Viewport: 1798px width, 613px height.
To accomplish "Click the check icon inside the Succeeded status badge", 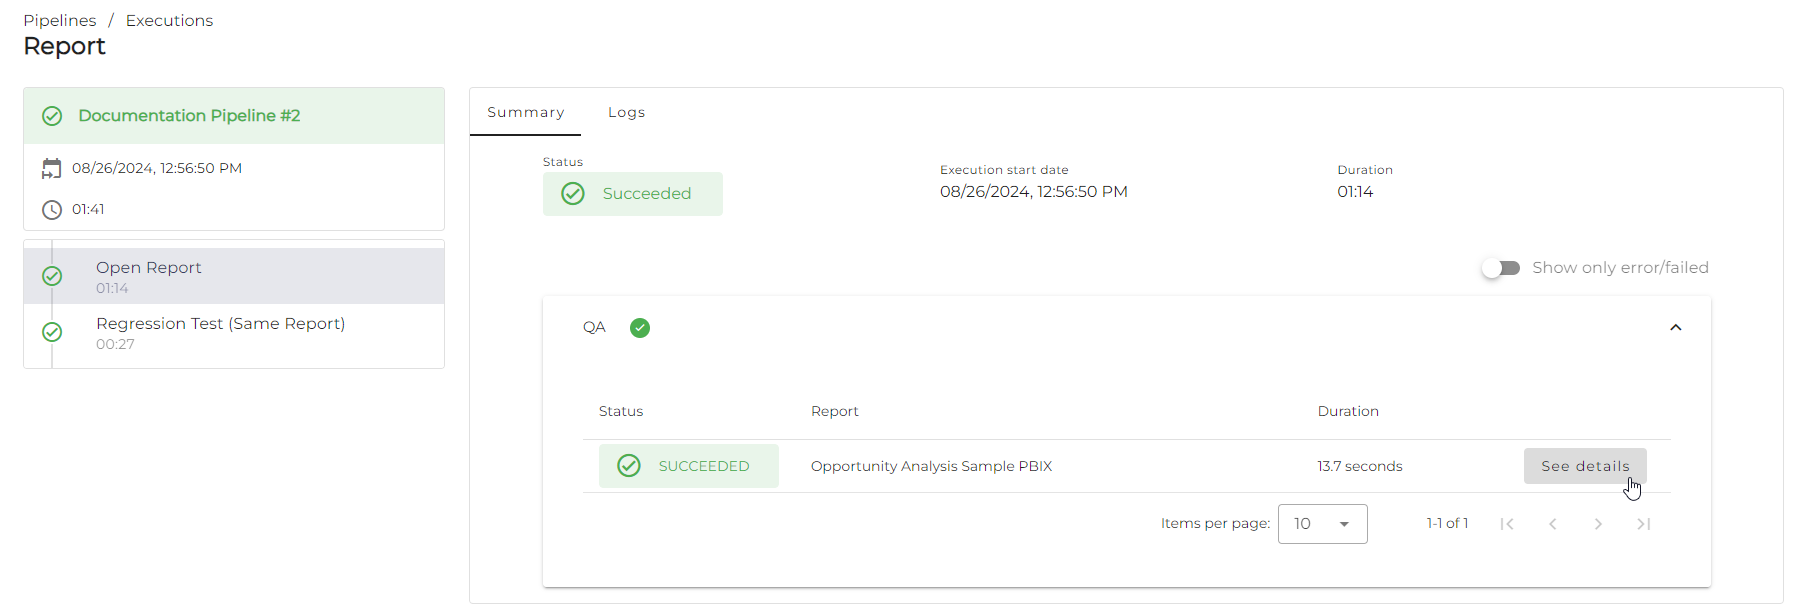I will point(573,194).
